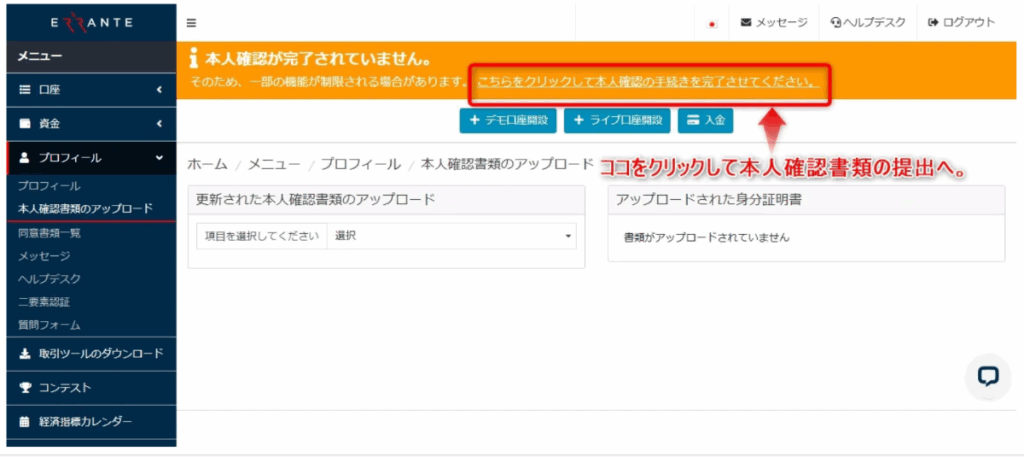Image resolution: width=1024 pixels, height=457 pixels.
Task: Click メニュー in breadcrumb
Action: point(274,164)
